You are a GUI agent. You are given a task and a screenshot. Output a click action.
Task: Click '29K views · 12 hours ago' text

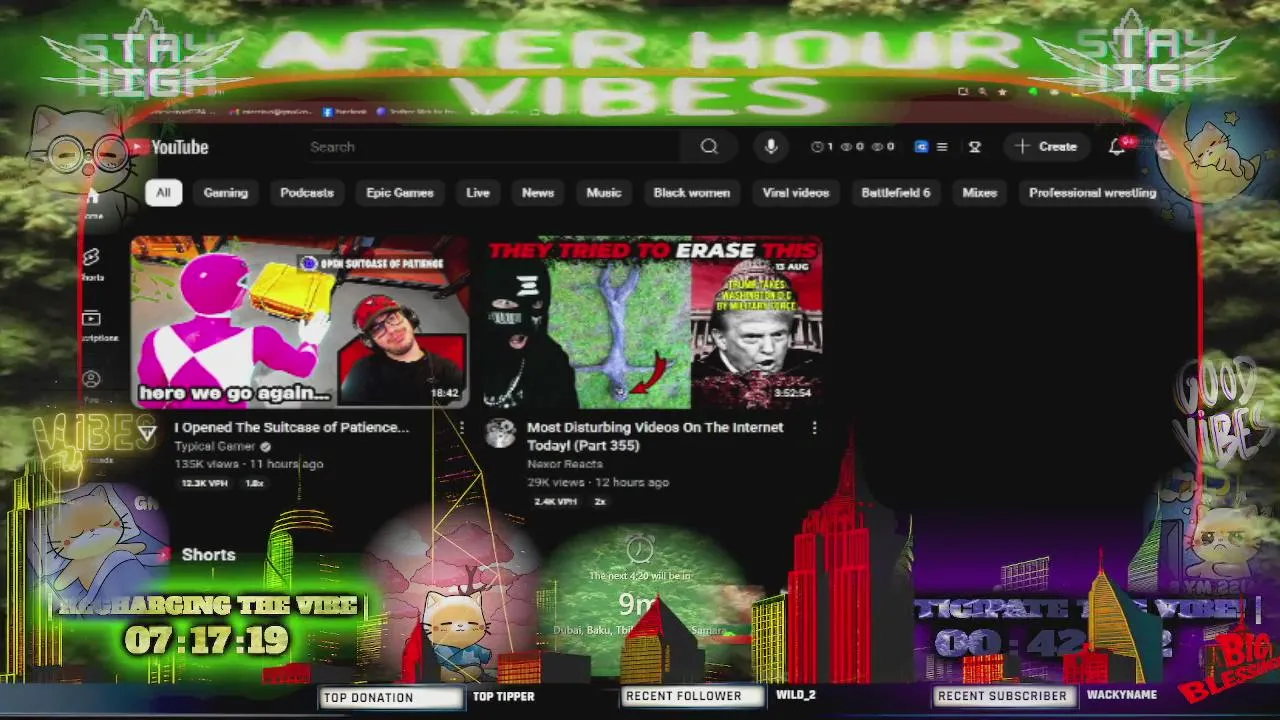[x=598, y=482]
